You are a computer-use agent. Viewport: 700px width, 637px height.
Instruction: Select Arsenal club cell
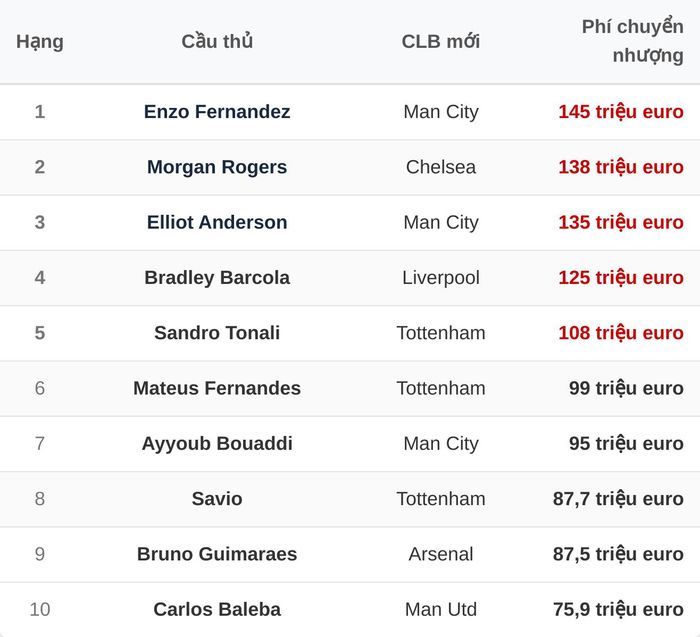tap(441, 554)
